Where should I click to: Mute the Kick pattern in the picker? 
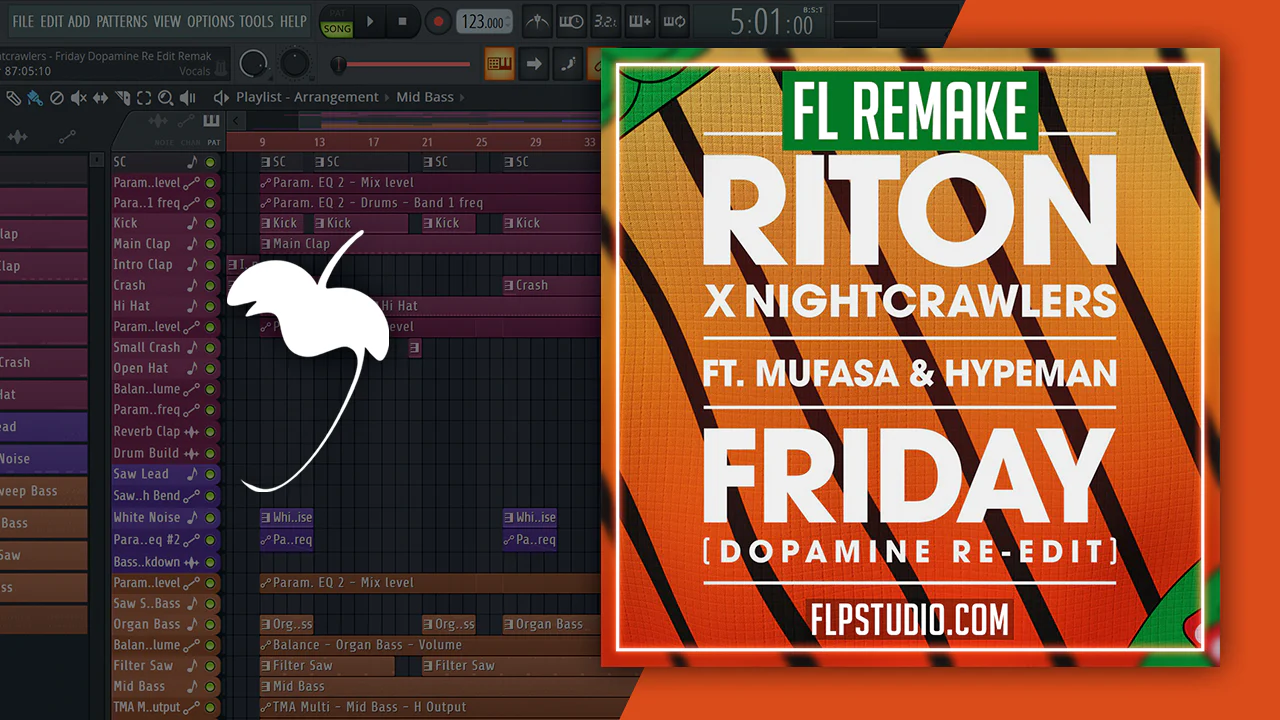tap(211, 223)
